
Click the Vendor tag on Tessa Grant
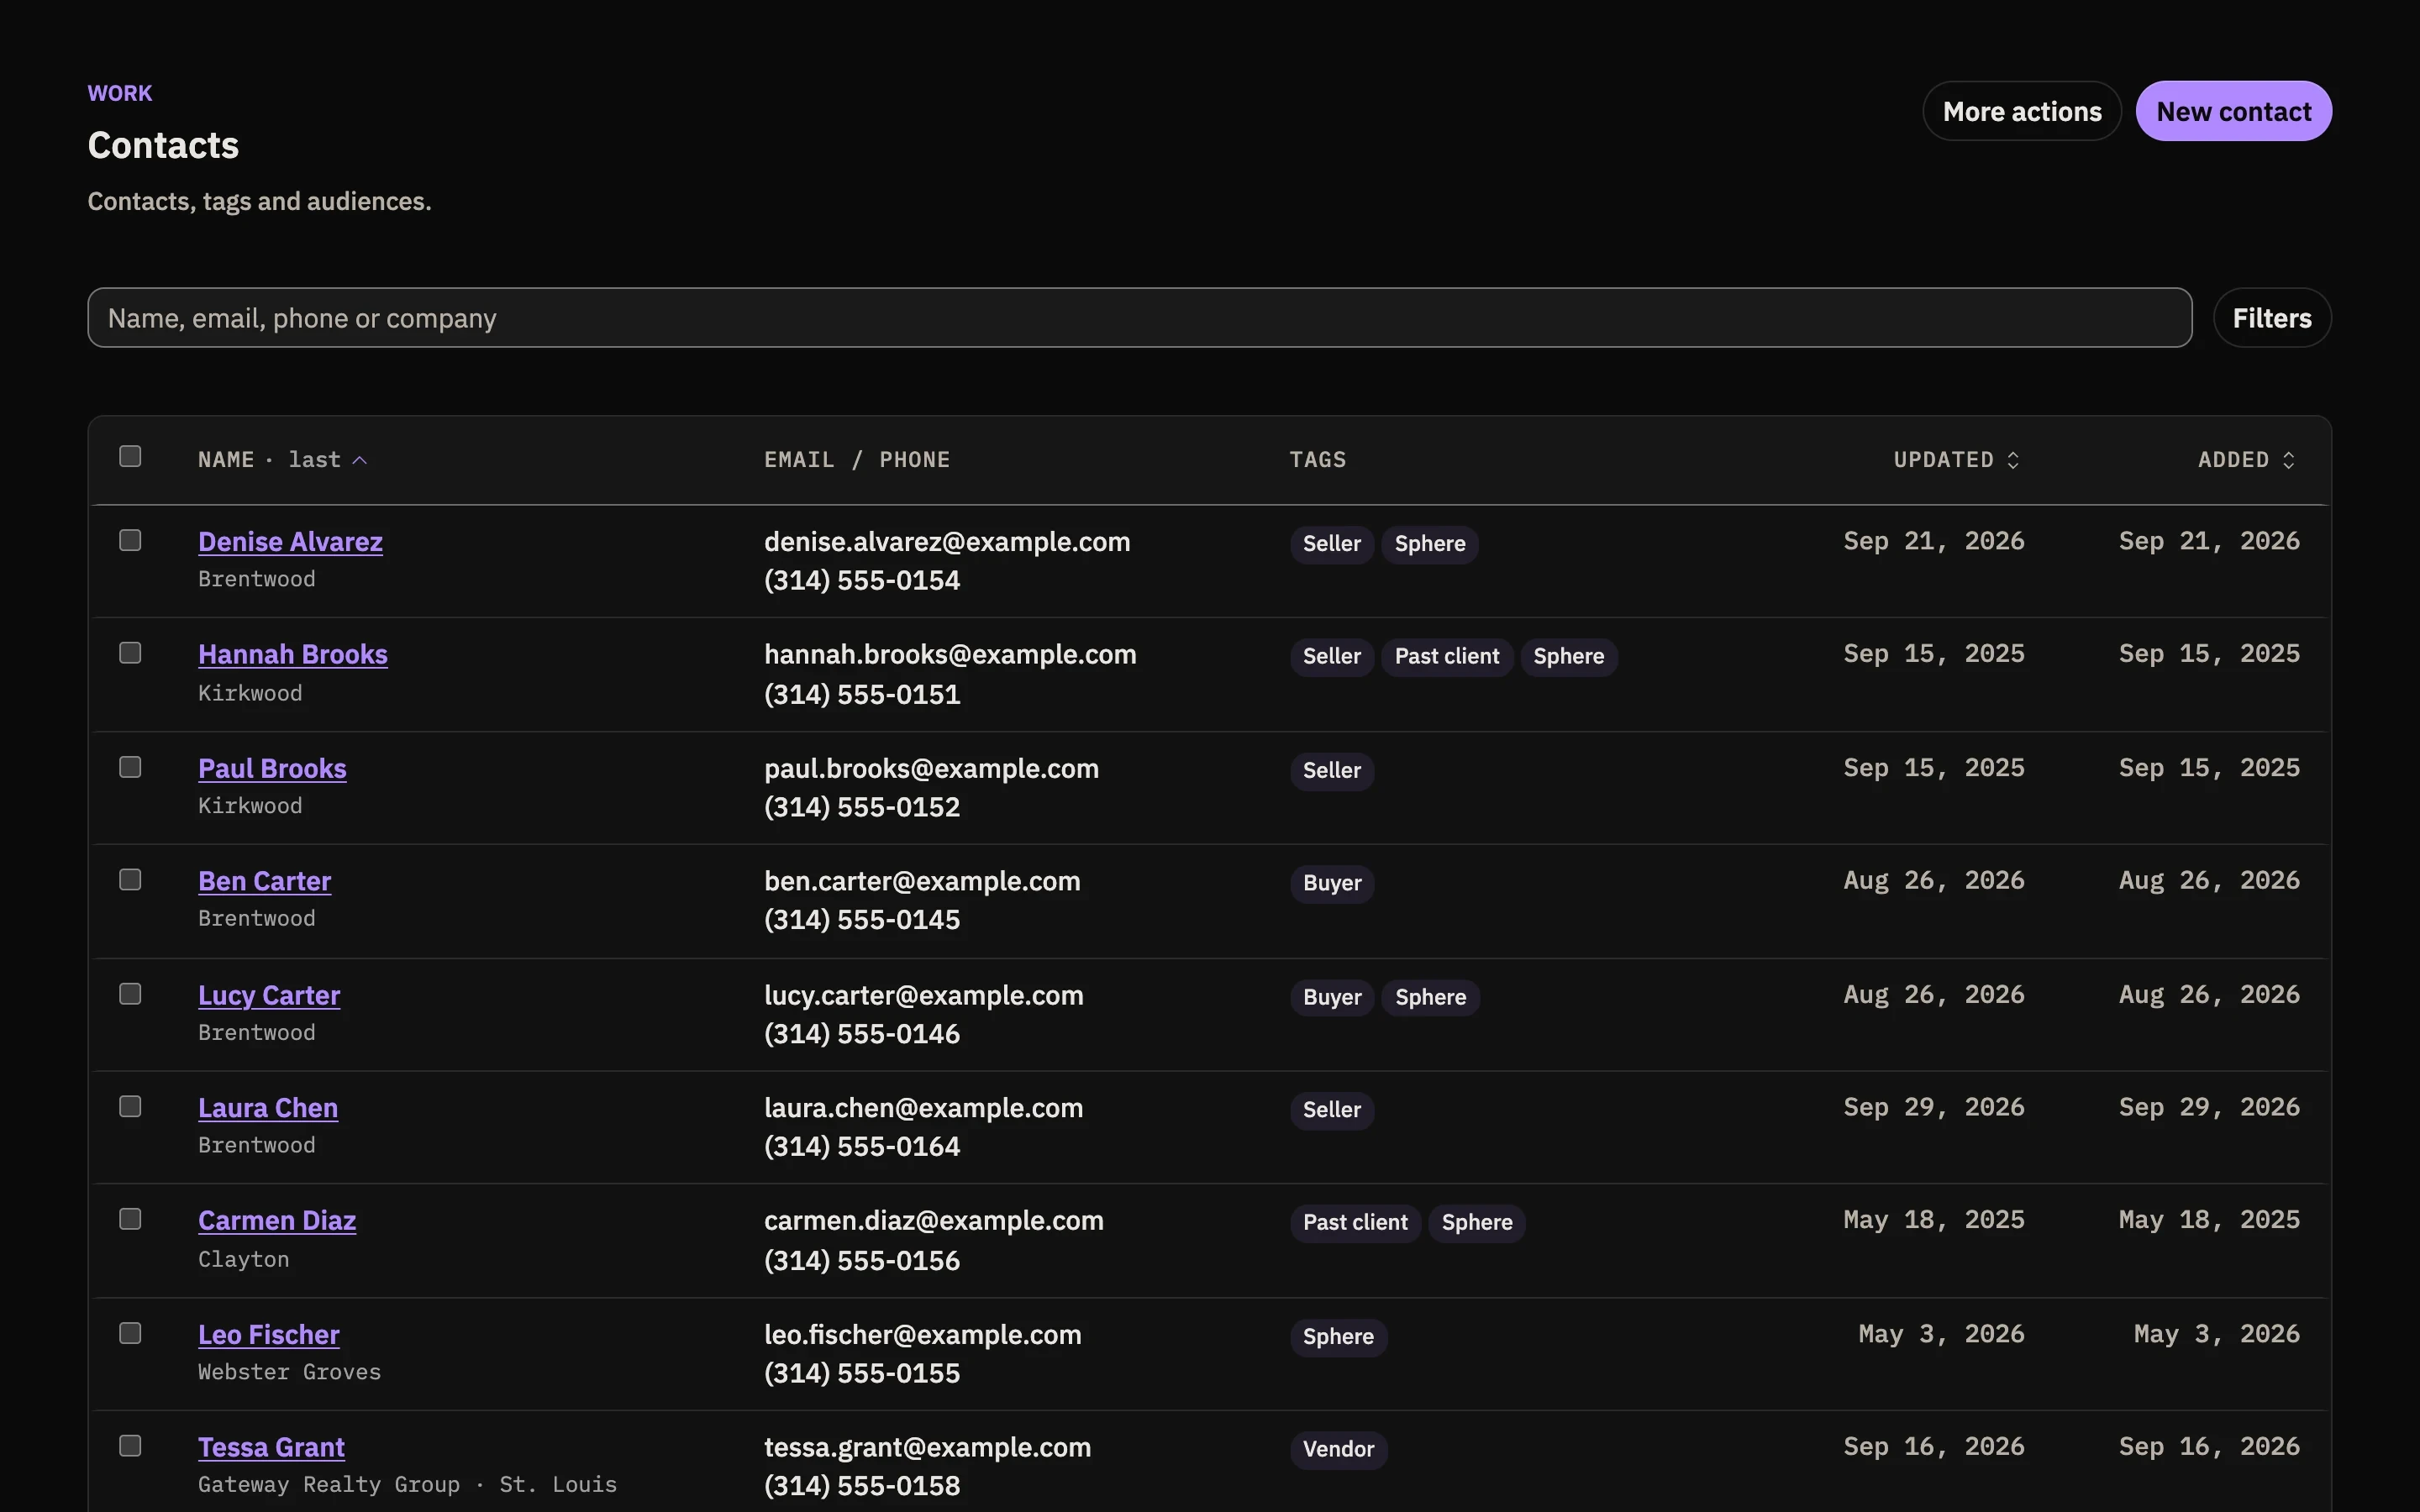pos(1338,1450)
